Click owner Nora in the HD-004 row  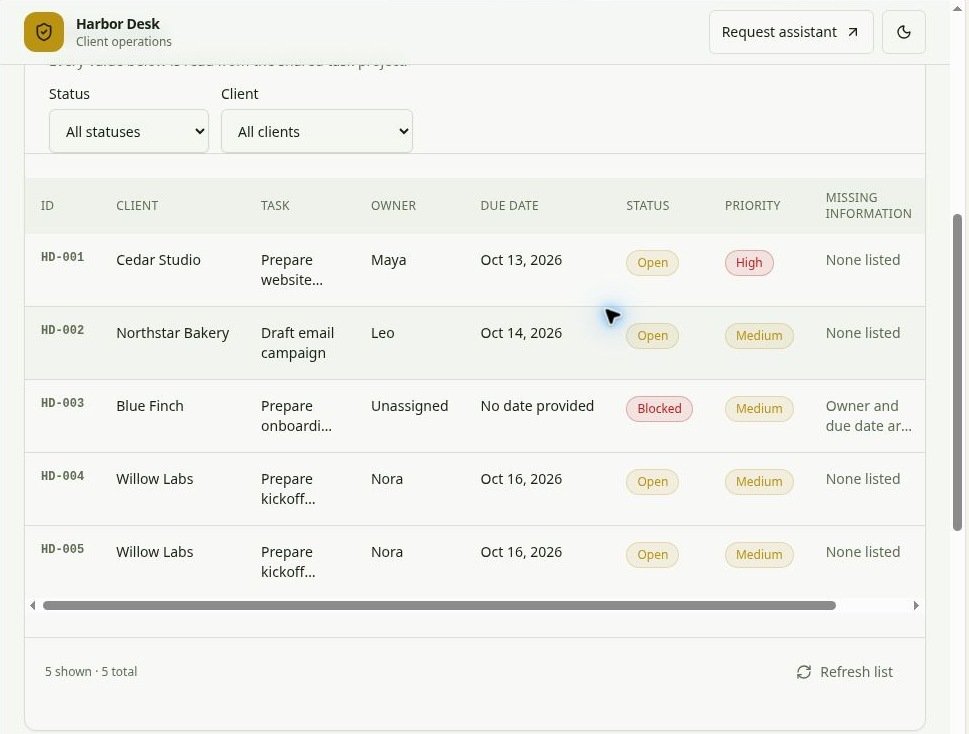pyautogui.click(x=387, y=479)
